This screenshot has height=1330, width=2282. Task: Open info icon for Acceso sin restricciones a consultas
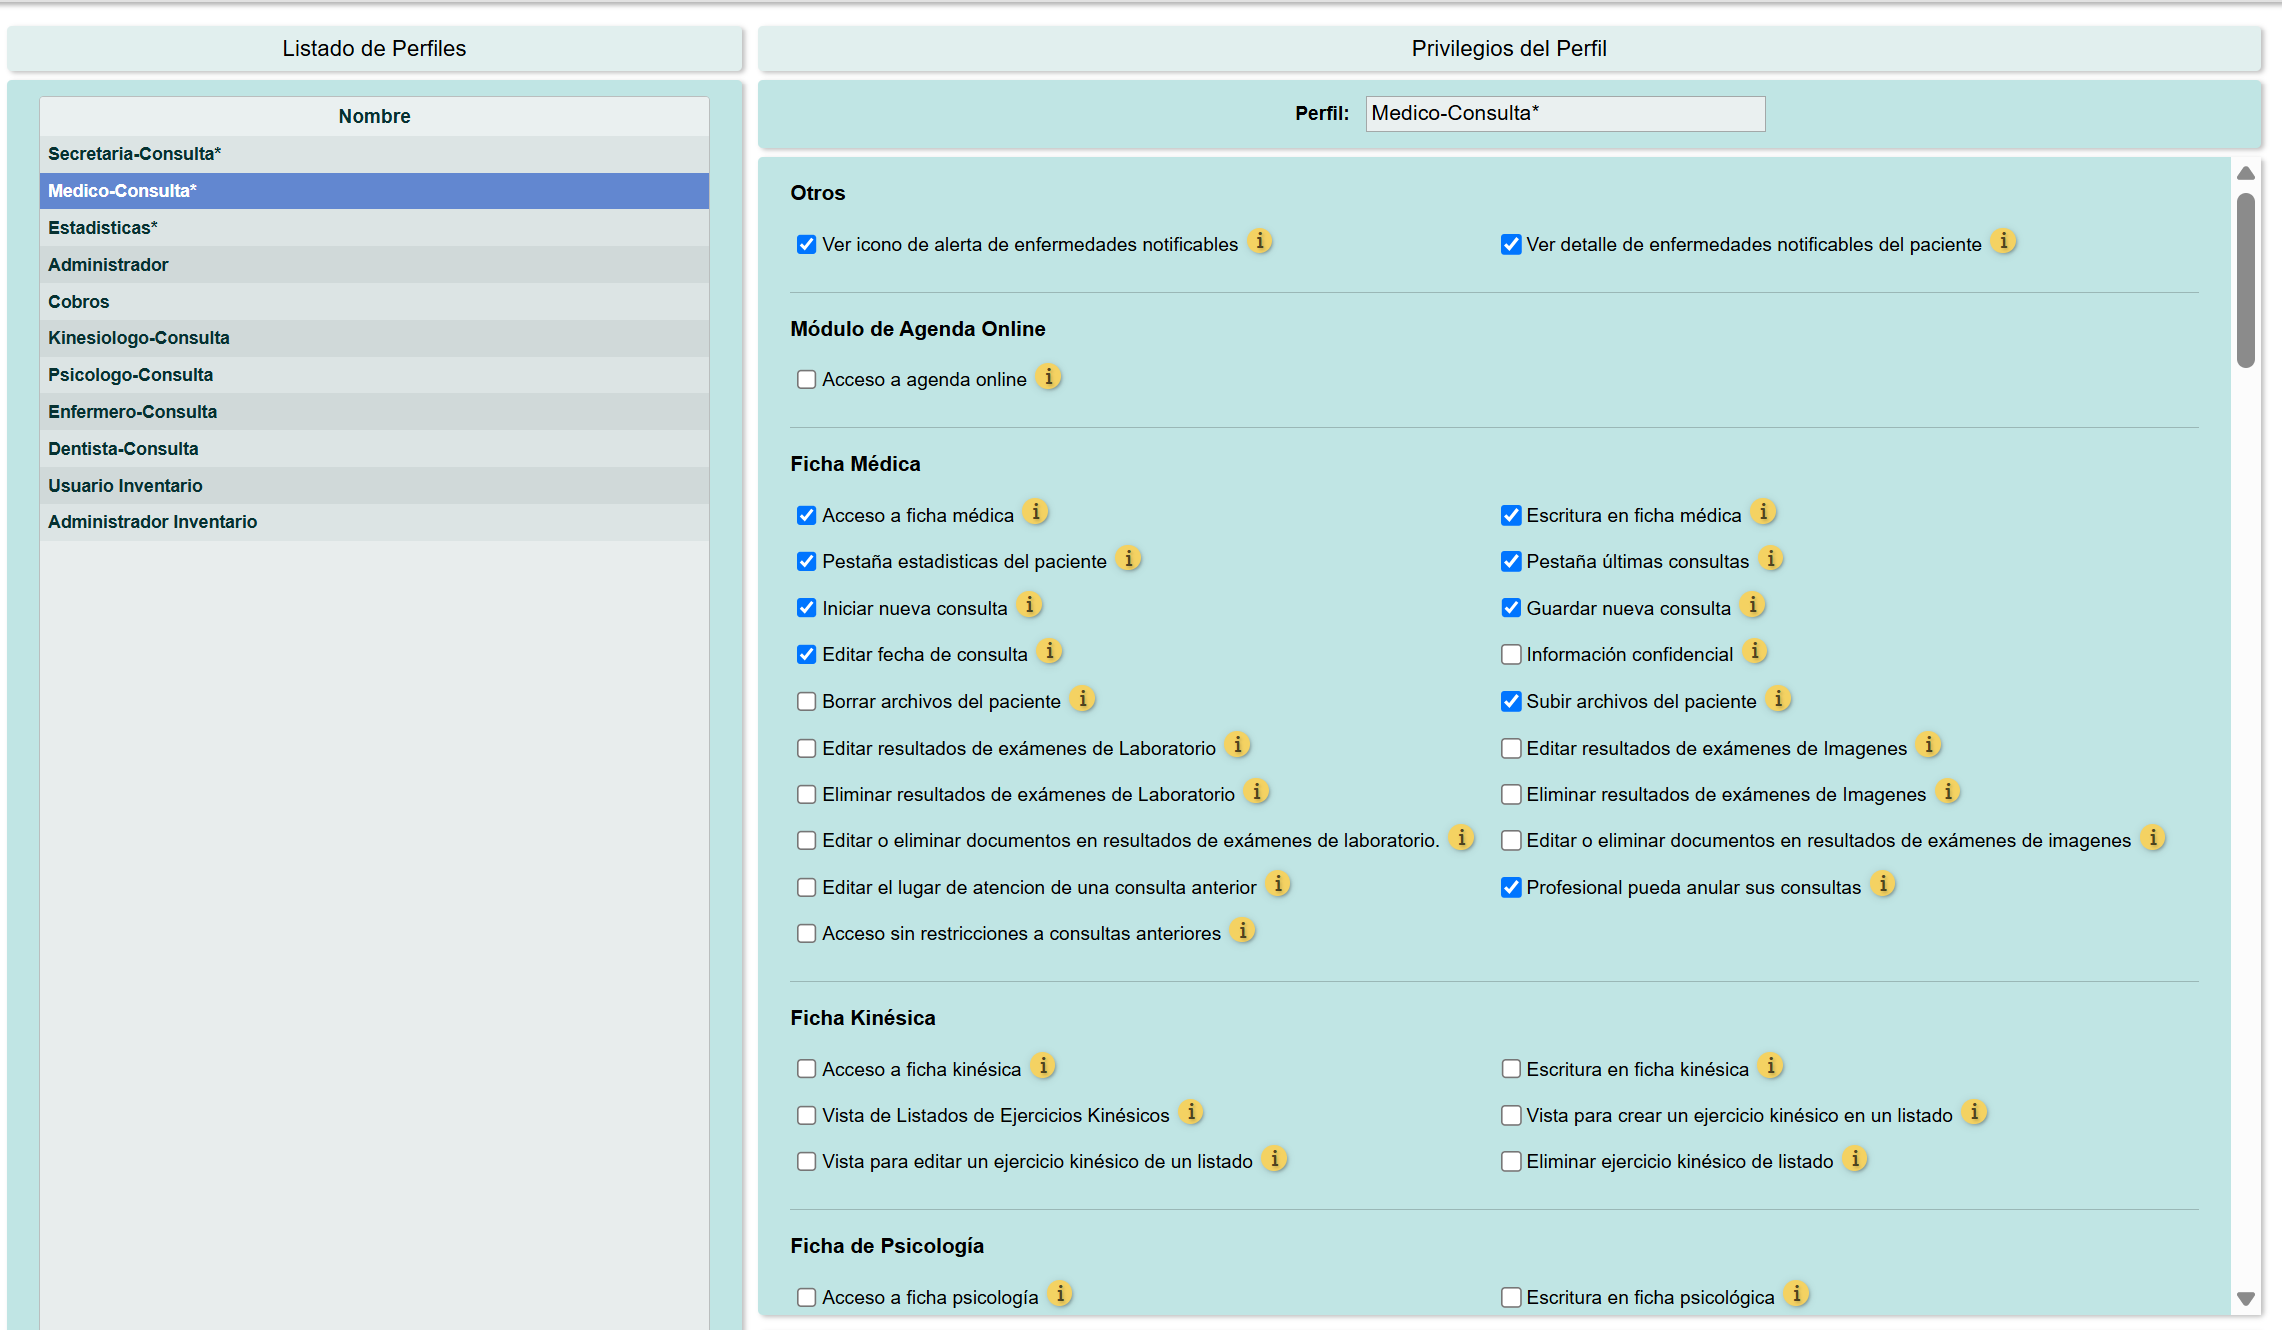pyautogui.click(x=1243, y=931)
